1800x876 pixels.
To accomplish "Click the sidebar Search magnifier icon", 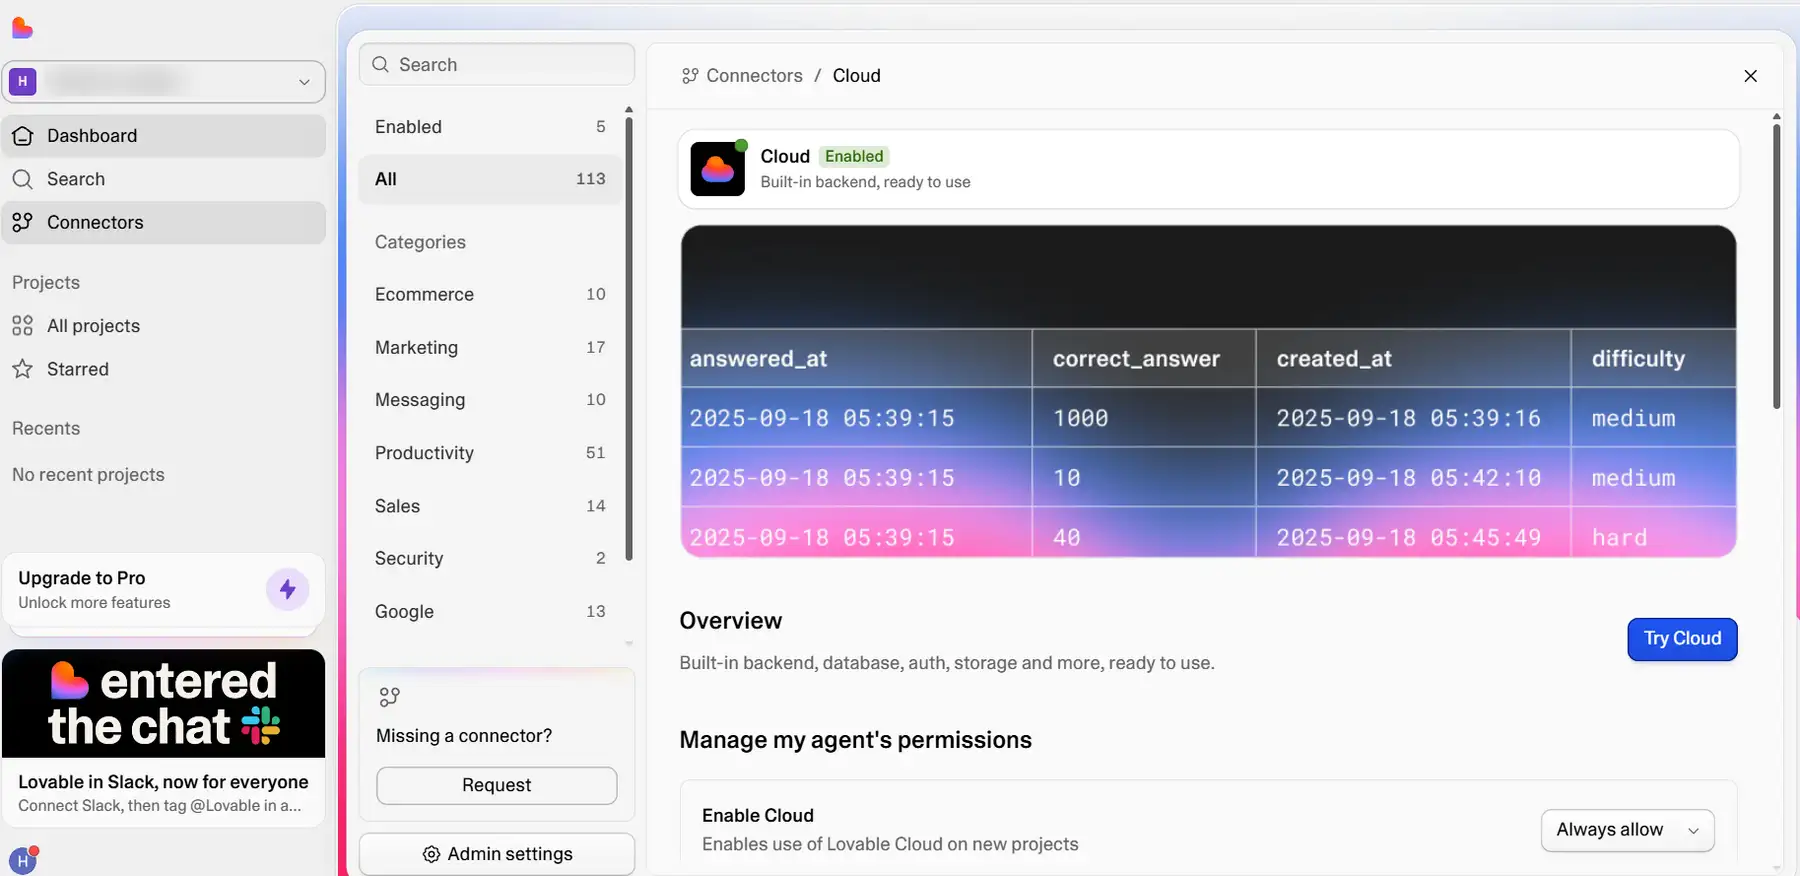I will pos(22,179).
